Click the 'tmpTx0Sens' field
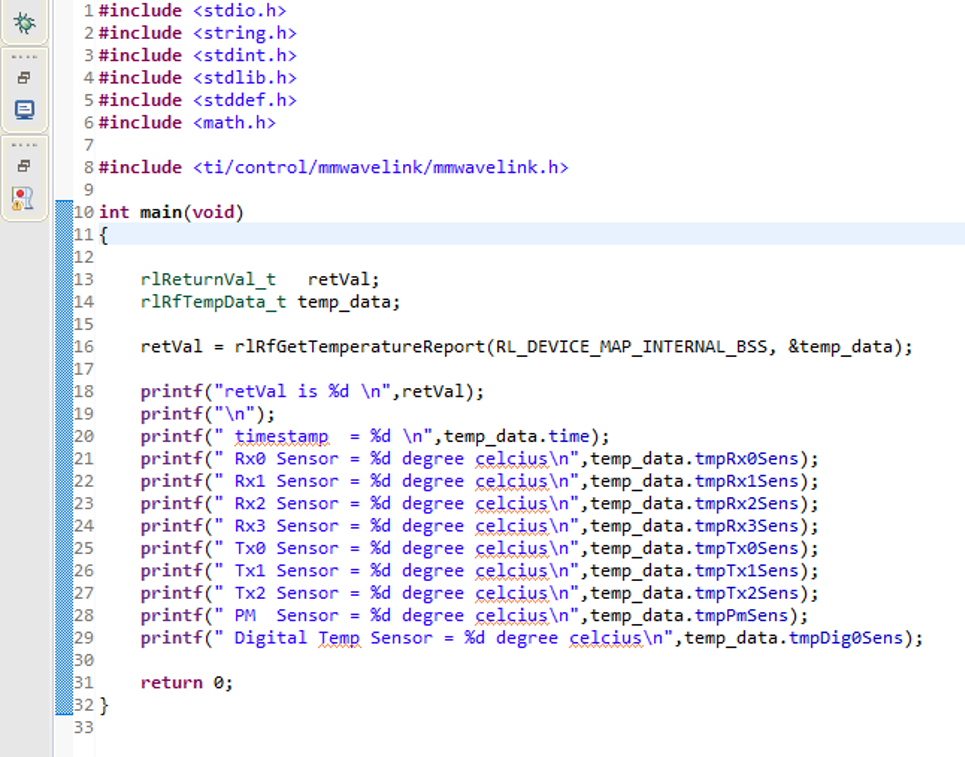The width and height of the screenshot is (965, 757). pos(747,548)
